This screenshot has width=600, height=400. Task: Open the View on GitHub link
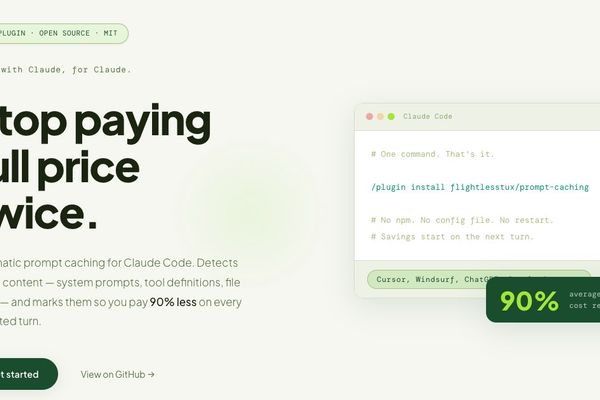tap(117, 374)
